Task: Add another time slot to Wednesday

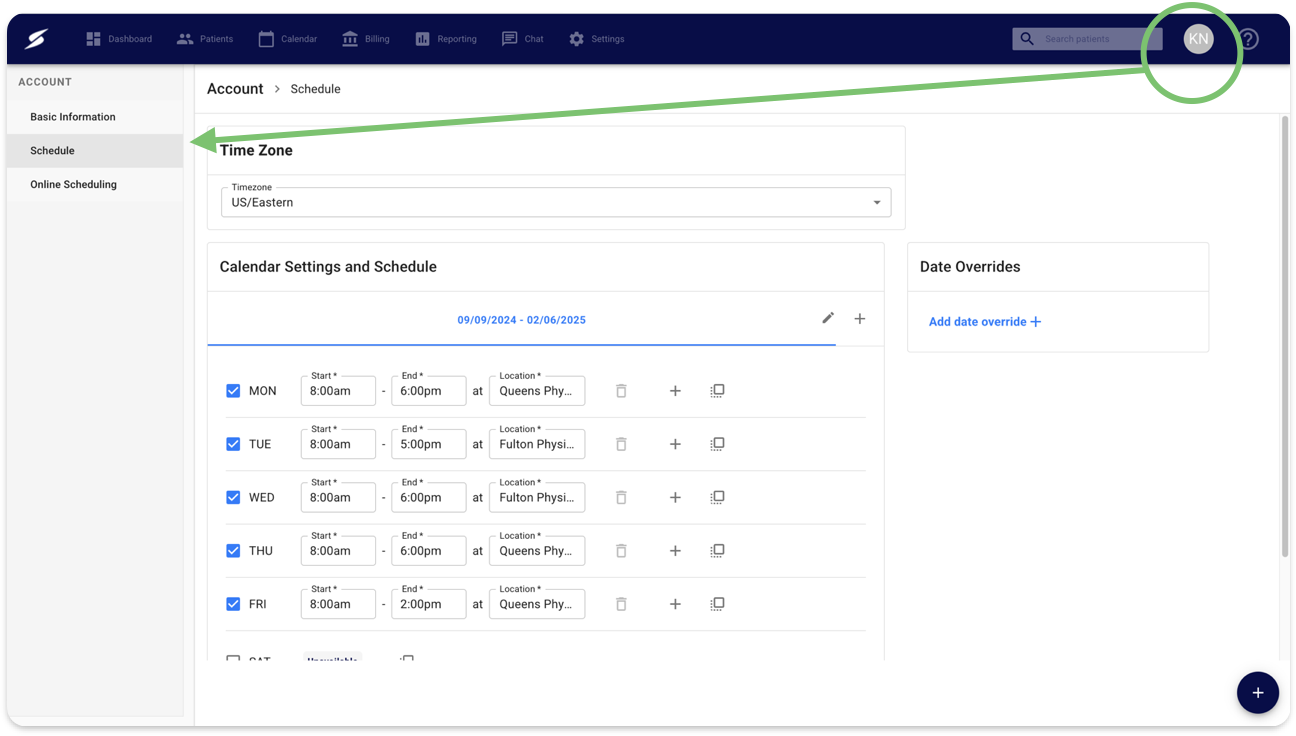Action: [675, 497]
